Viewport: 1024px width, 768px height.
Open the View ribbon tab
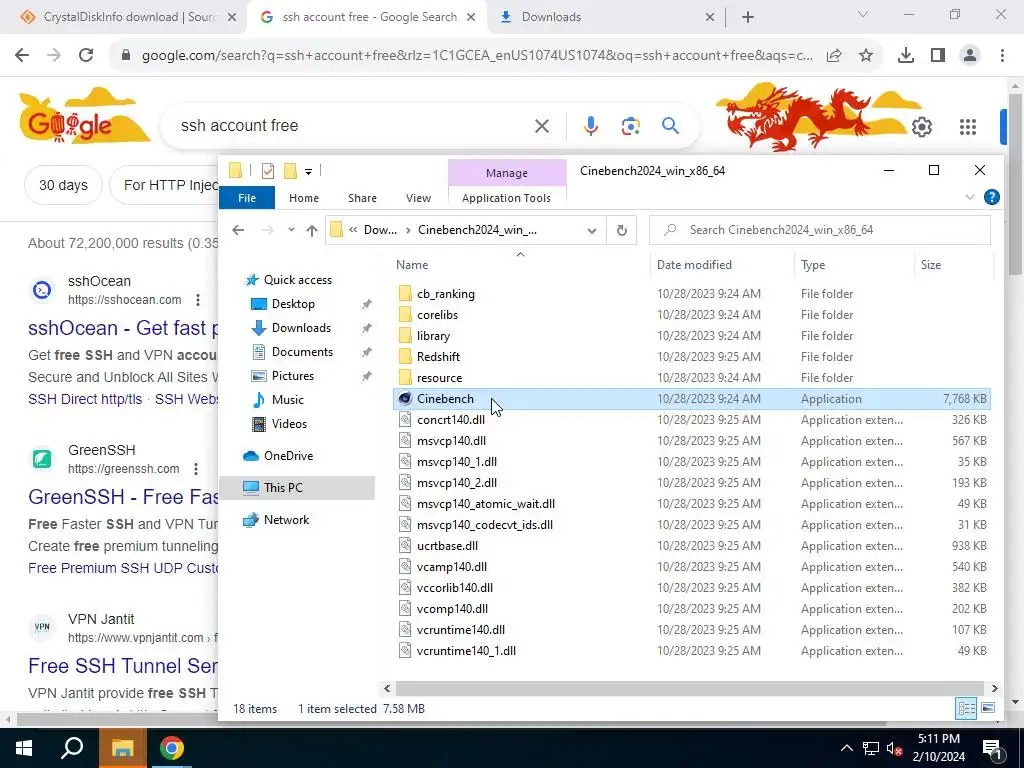[x=418, y=198]
